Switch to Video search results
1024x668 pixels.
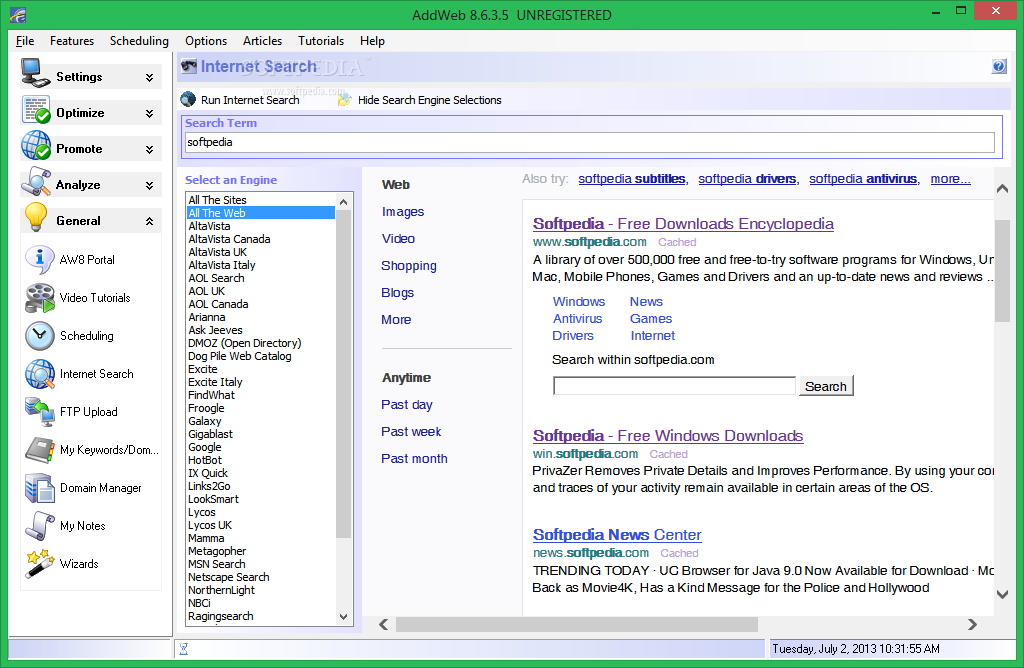tap(398, 238)
